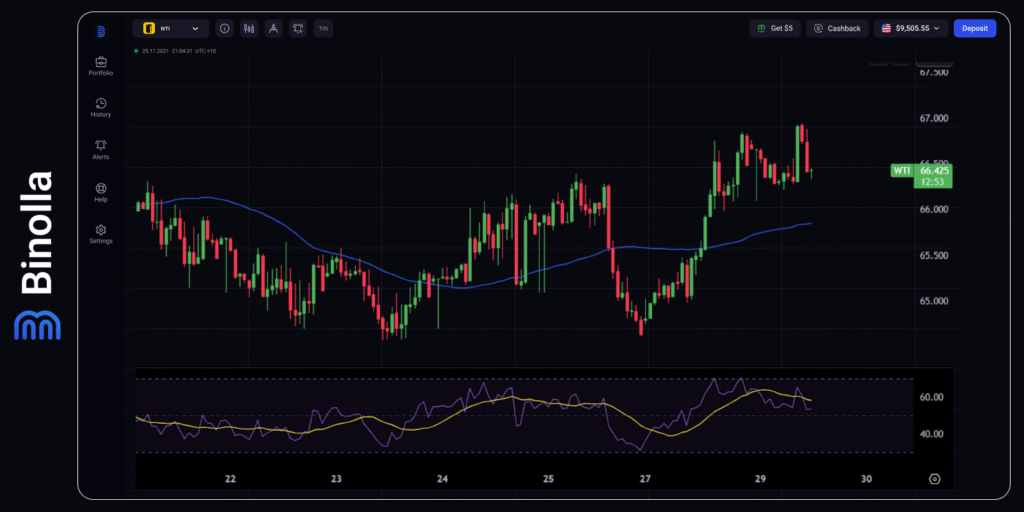The image size is (1024, 512).
Task: Expand the $9,505.55 account balance dropdown
Action: click(911, 29)
